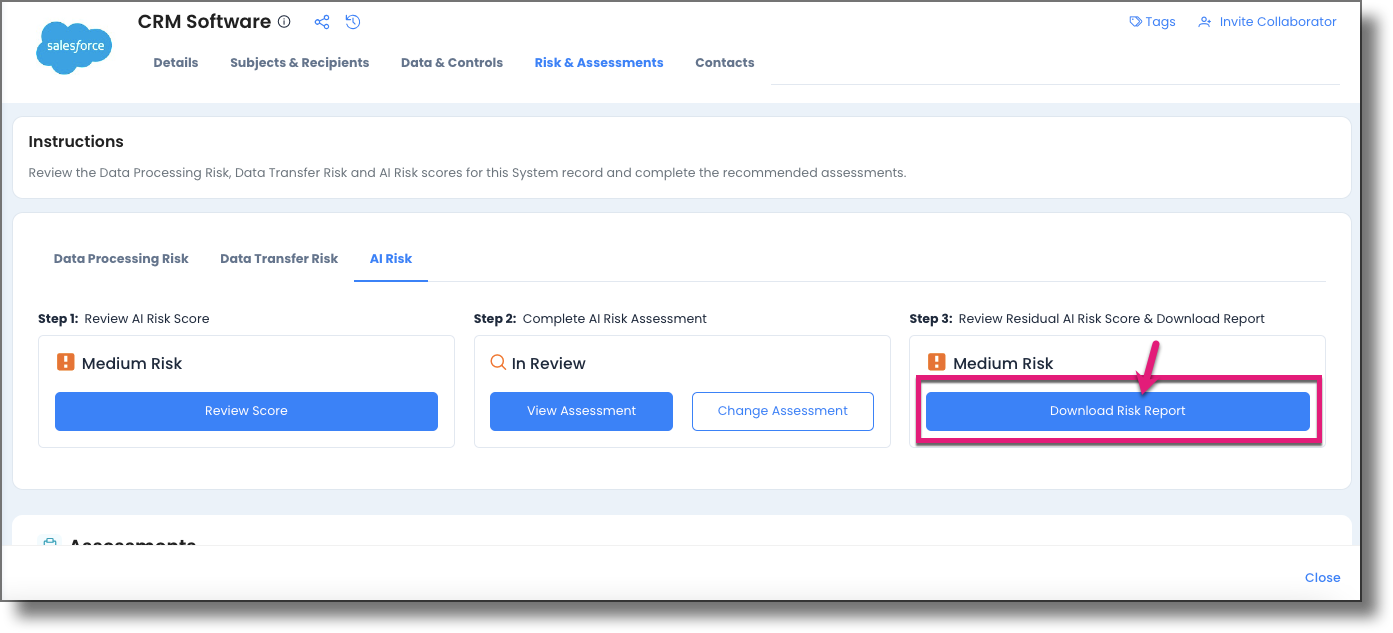Select the AI Risk tab
Screen dimensions: 1393x633
click(x=391, y=258)
